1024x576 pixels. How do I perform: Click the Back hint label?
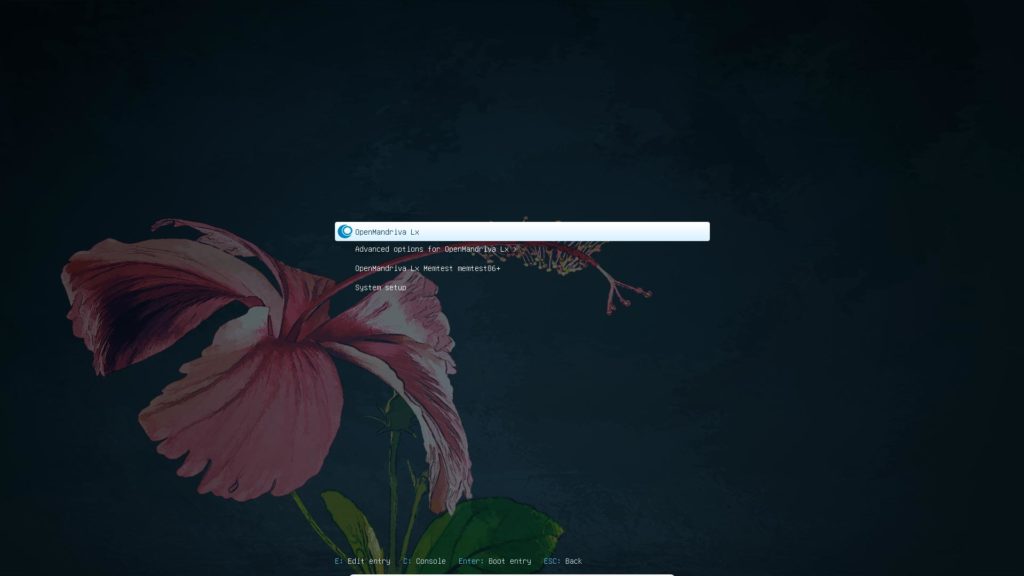pyautogui.click(x=573, y=561)
